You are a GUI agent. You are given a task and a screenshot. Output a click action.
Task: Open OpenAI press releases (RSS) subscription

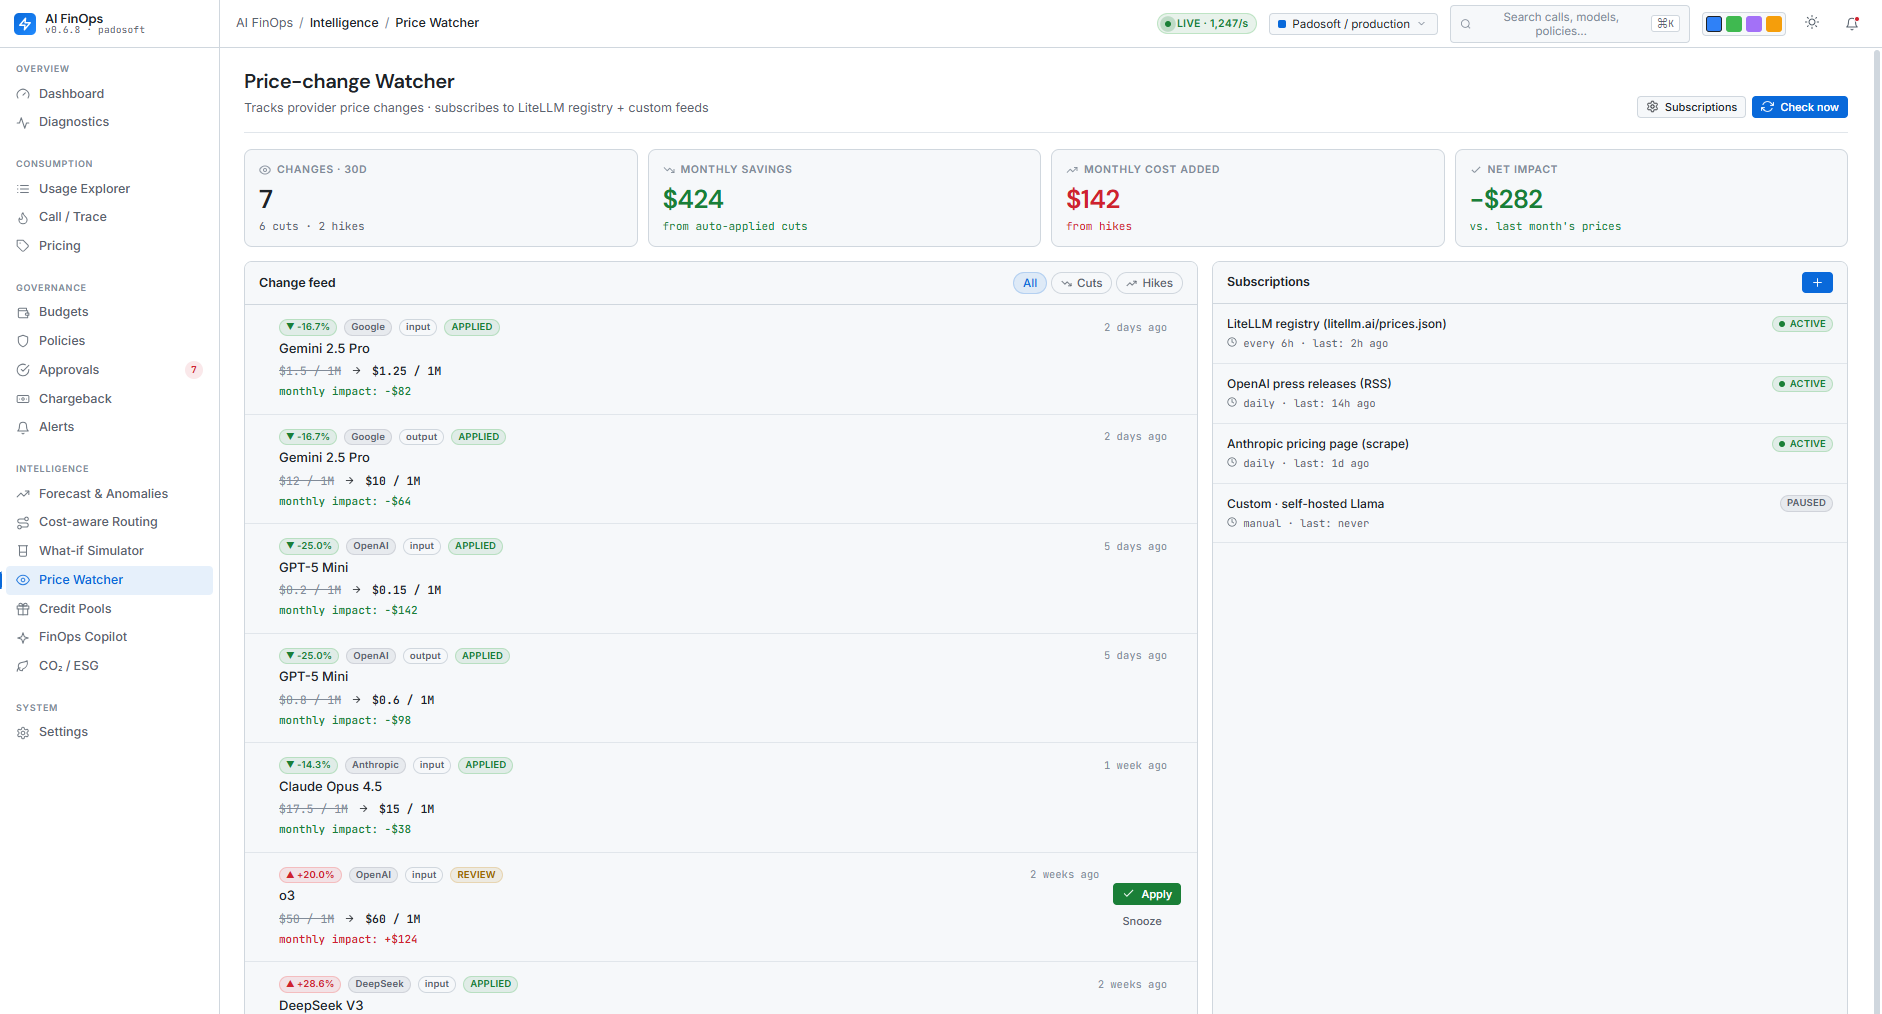click(x=1529, y=393)
